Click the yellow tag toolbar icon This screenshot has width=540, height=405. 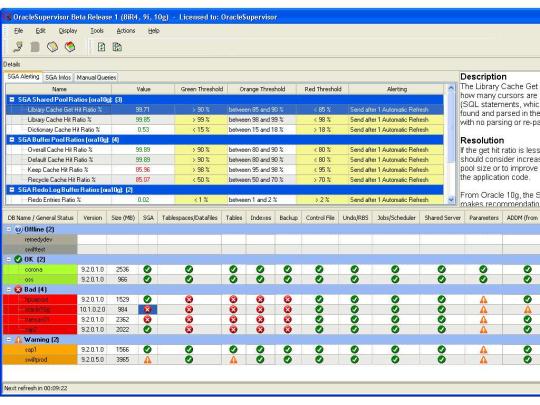tap(52, 46)
